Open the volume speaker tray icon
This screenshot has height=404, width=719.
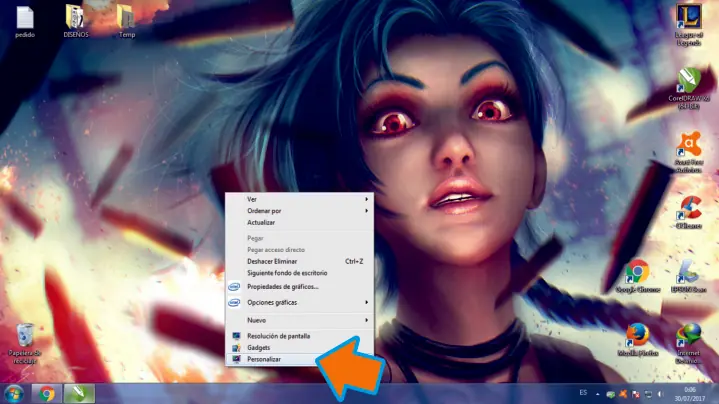point(660,394)
